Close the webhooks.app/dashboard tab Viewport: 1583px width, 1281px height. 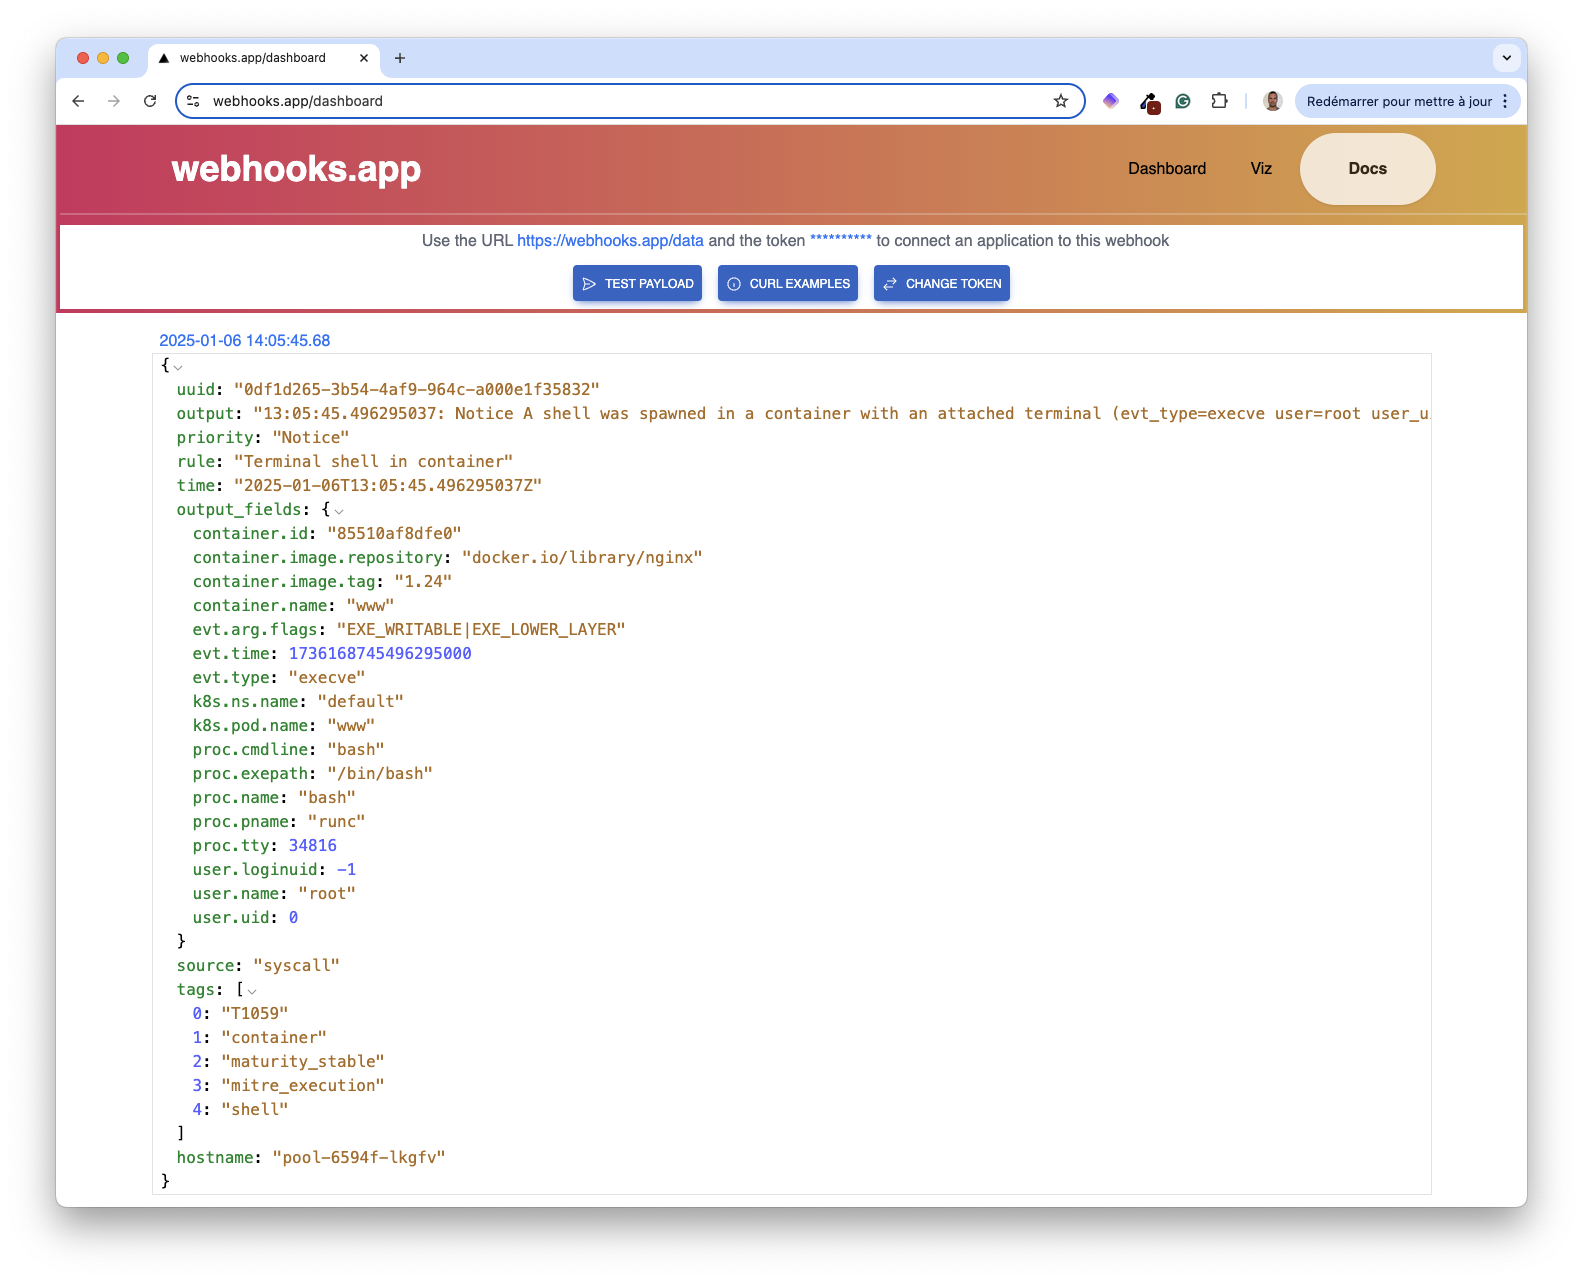tap(364, 58)
